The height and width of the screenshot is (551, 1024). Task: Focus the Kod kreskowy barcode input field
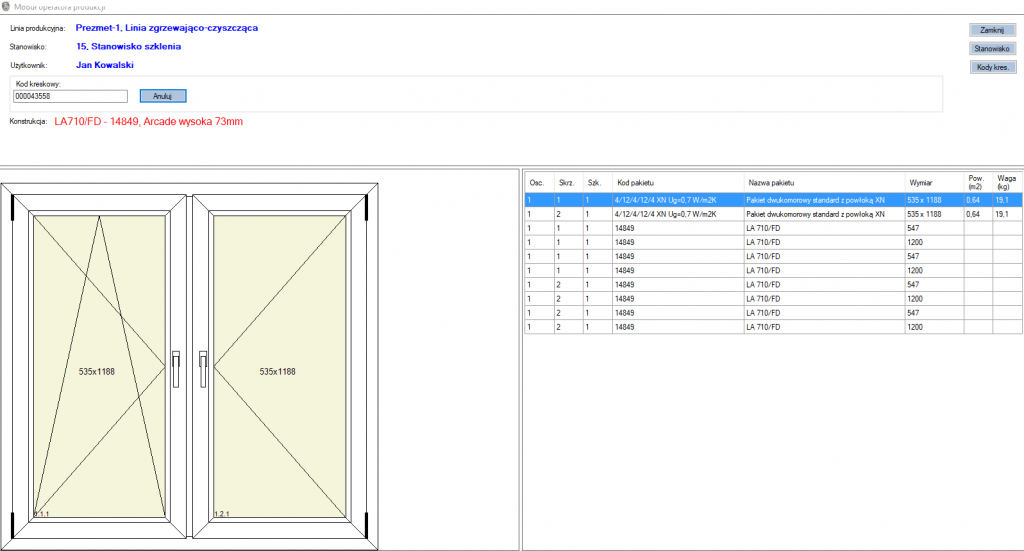coord(70,96)
